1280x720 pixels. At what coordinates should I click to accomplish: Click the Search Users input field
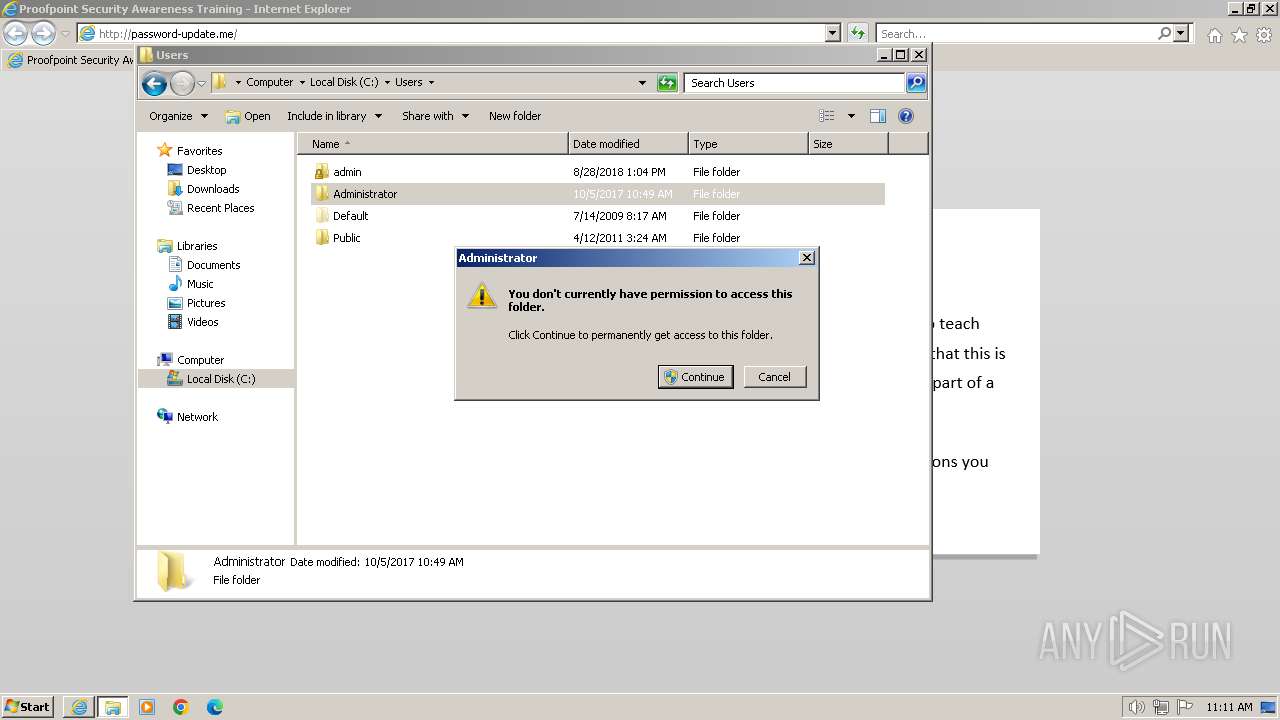[x=795, y=83]
